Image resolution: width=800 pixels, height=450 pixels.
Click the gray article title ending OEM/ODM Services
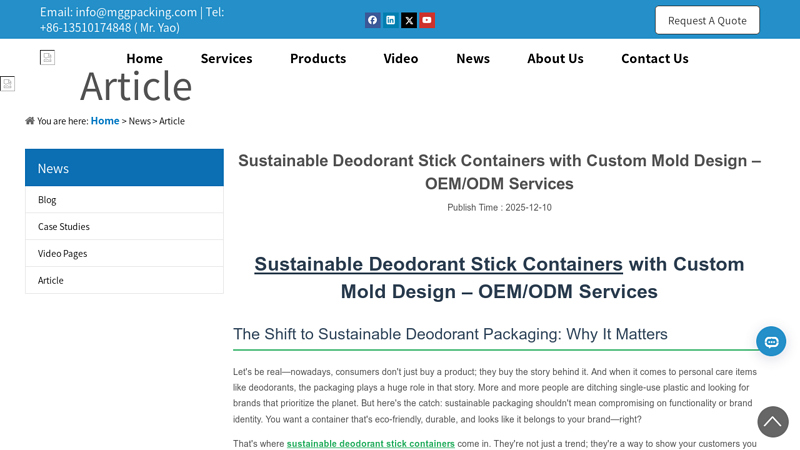click(499, 172)
